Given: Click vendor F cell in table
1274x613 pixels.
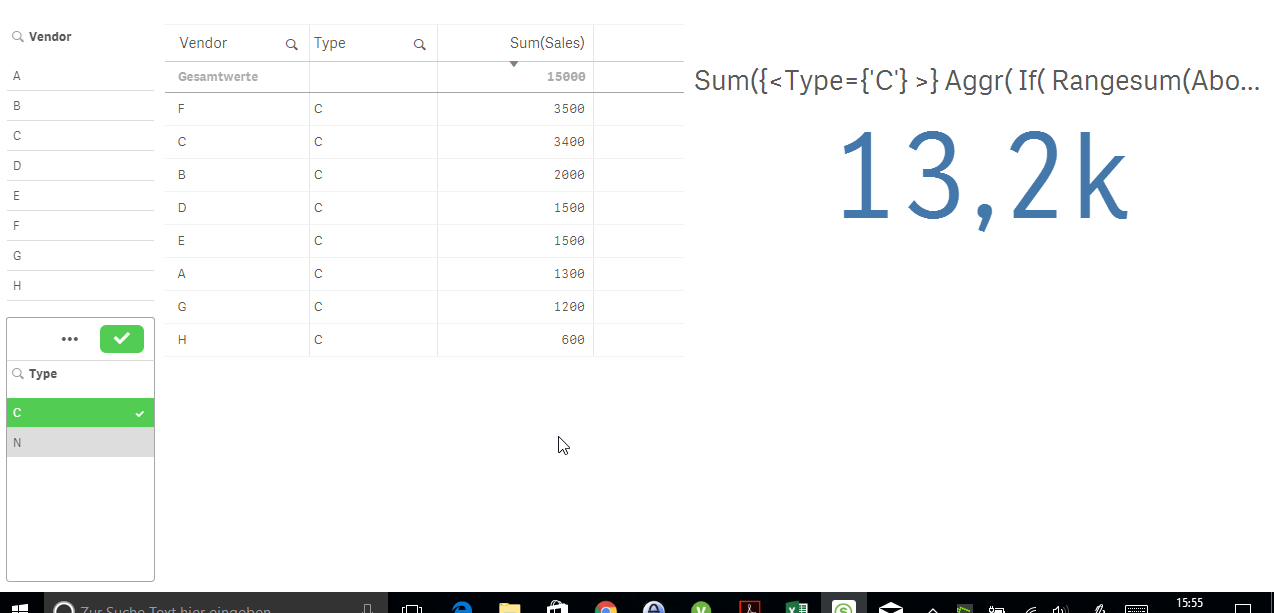Looking at the screenshot, I should pos(237,109).
